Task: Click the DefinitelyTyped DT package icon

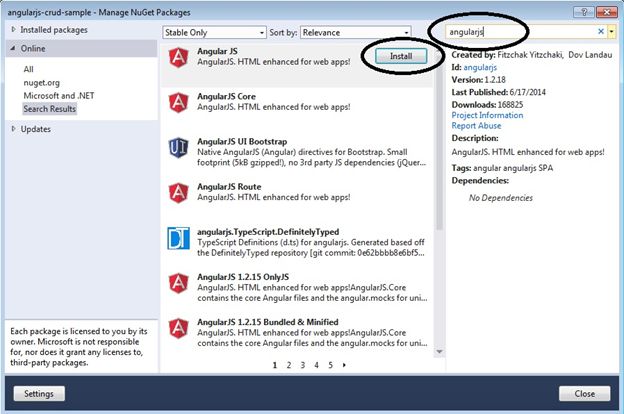Action: [x=178, y=238]
